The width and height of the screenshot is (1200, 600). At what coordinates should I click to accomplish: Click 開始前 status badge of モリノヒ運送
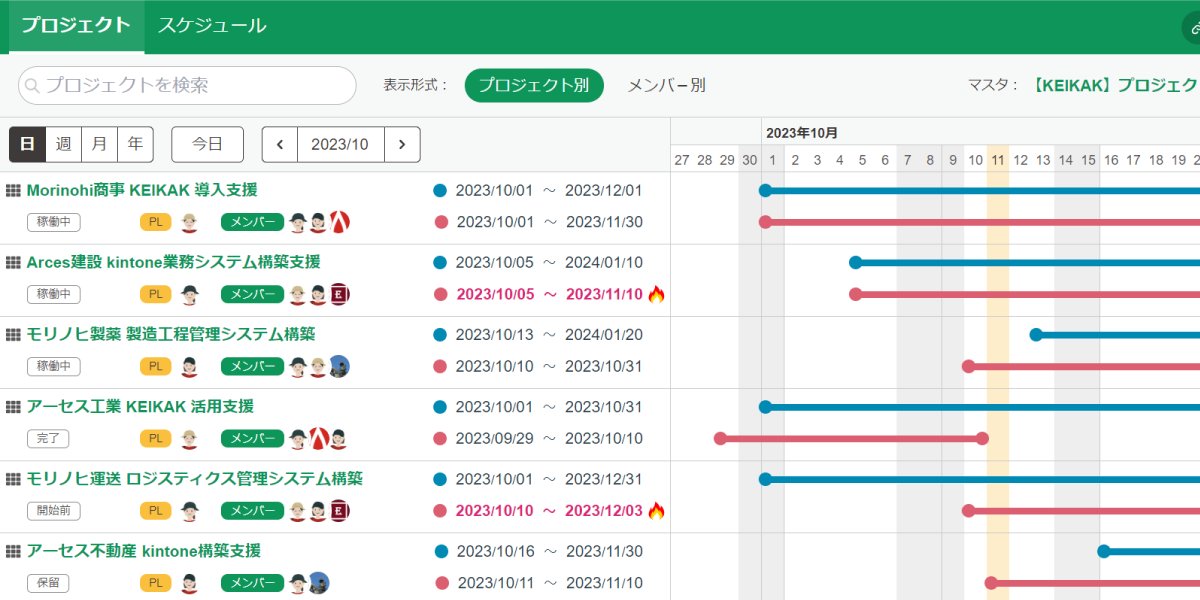pos(54,510)
